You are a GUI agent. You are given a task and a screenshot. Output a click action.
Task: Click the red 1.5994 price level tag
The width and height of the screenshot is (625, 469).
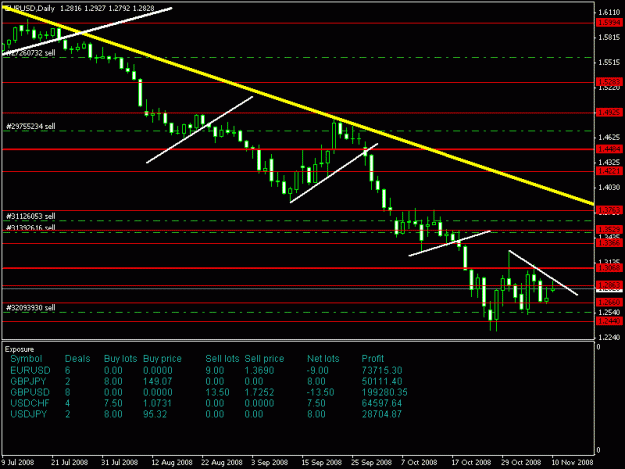(609, 23)
